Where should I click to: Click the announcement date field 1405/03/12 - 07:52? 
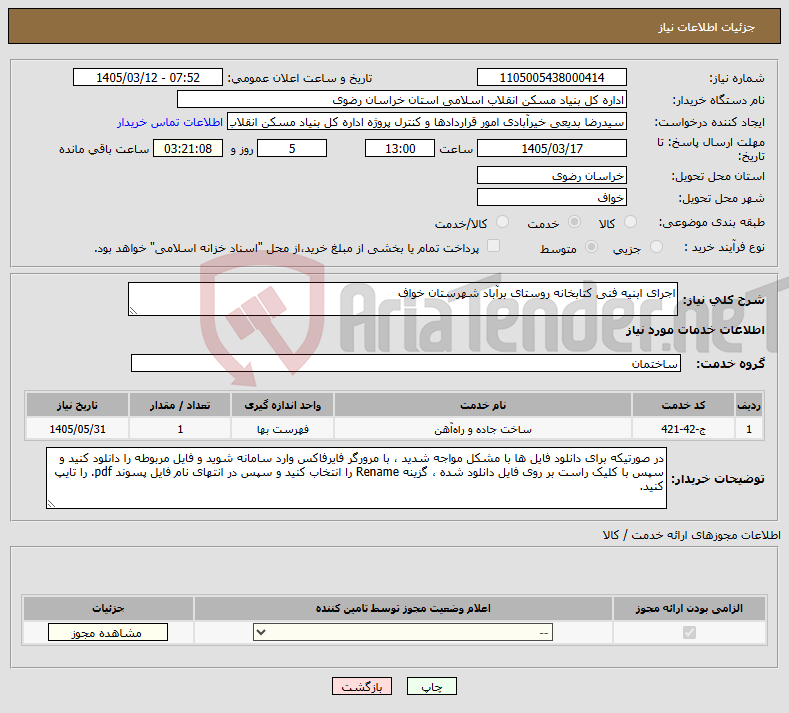pos(148,77)
